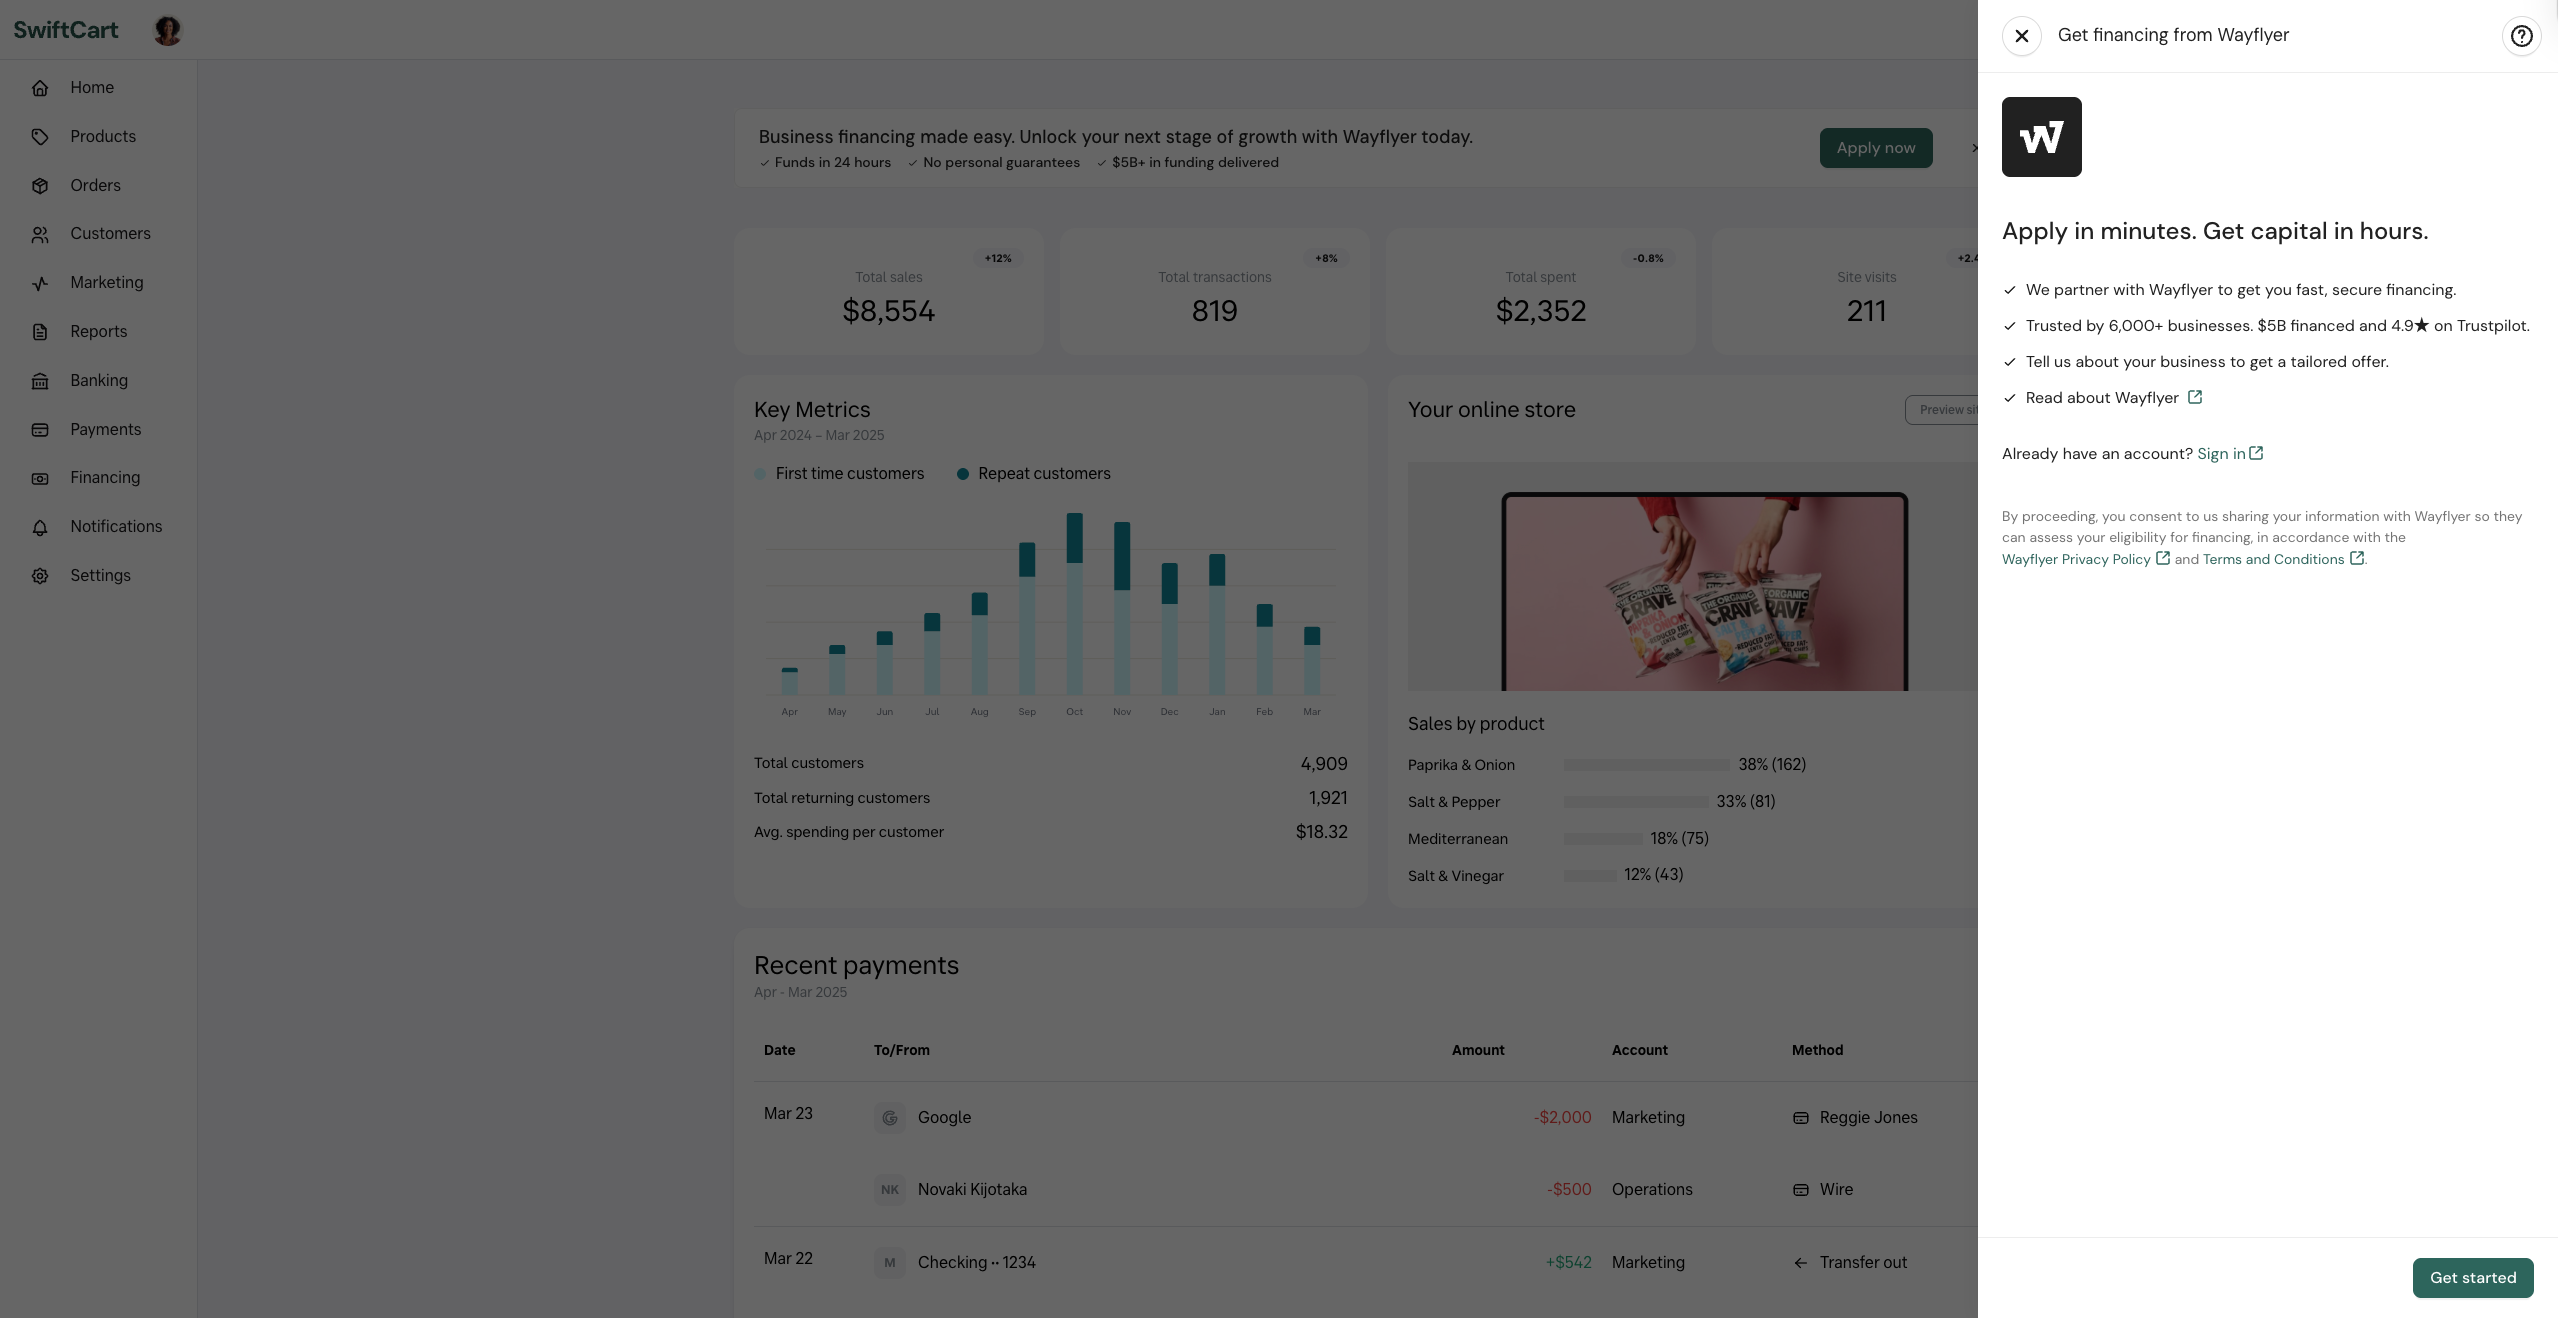Click external-link icon beside Read about Wayflyer
2558x1318 pixels.
pyautogui.click(x=2195, y=397)
